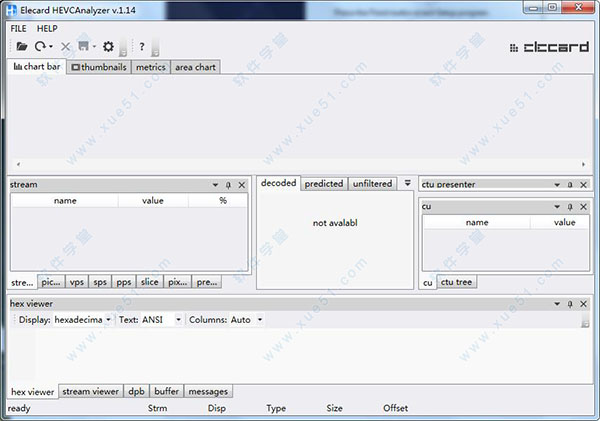Pin the cu panel
Viewport: 600px width, 421px height.
click(x=570, y=207)
